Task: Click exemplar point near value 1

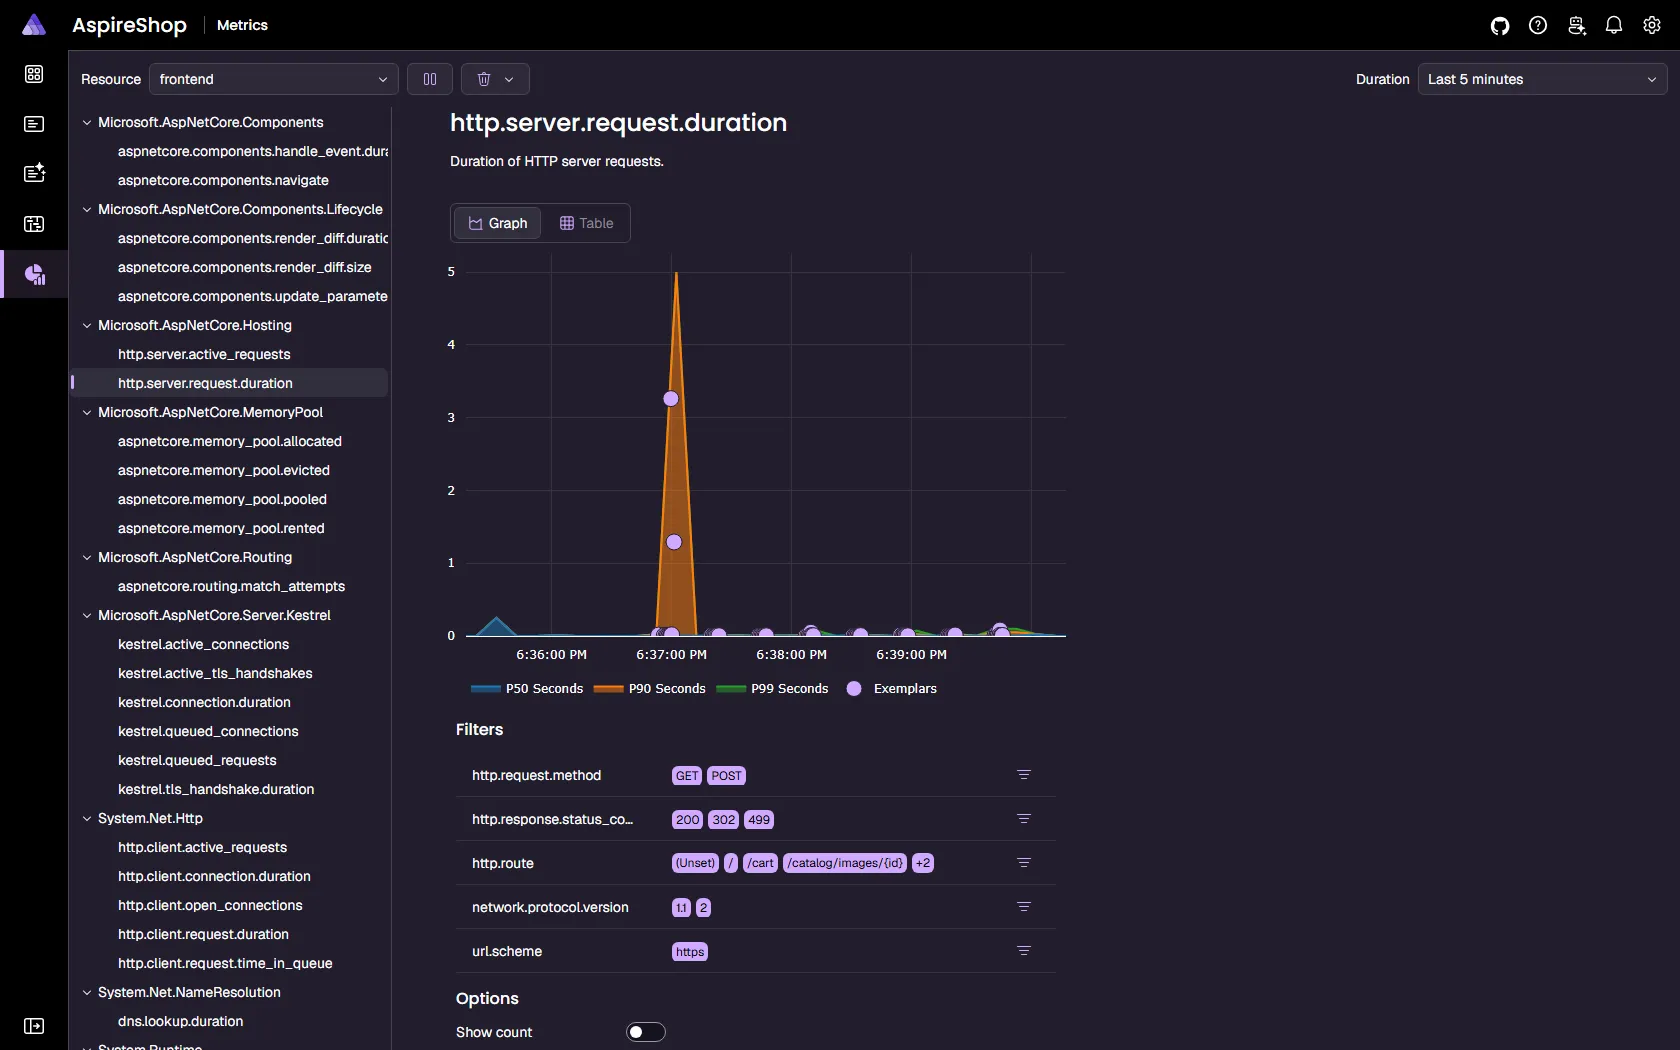Action: [x=674, y=542]
